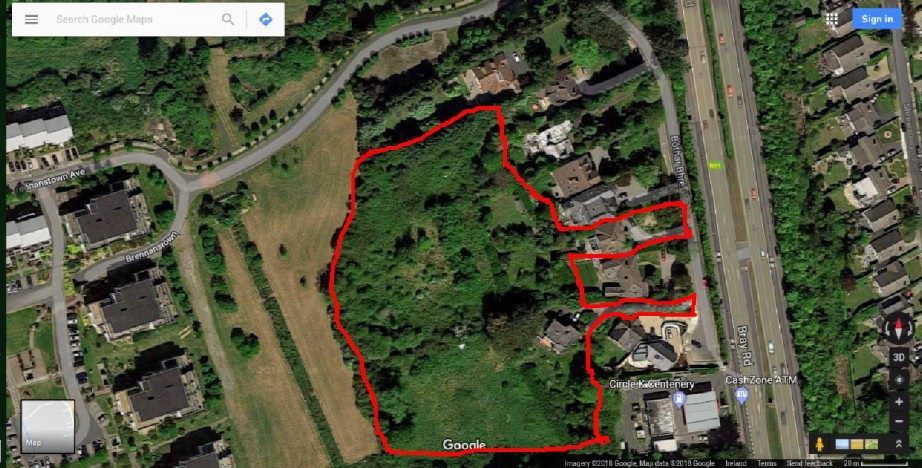
Task: Open the Terms link in footer
Action: pyautogui.click(x=767, y=463)
